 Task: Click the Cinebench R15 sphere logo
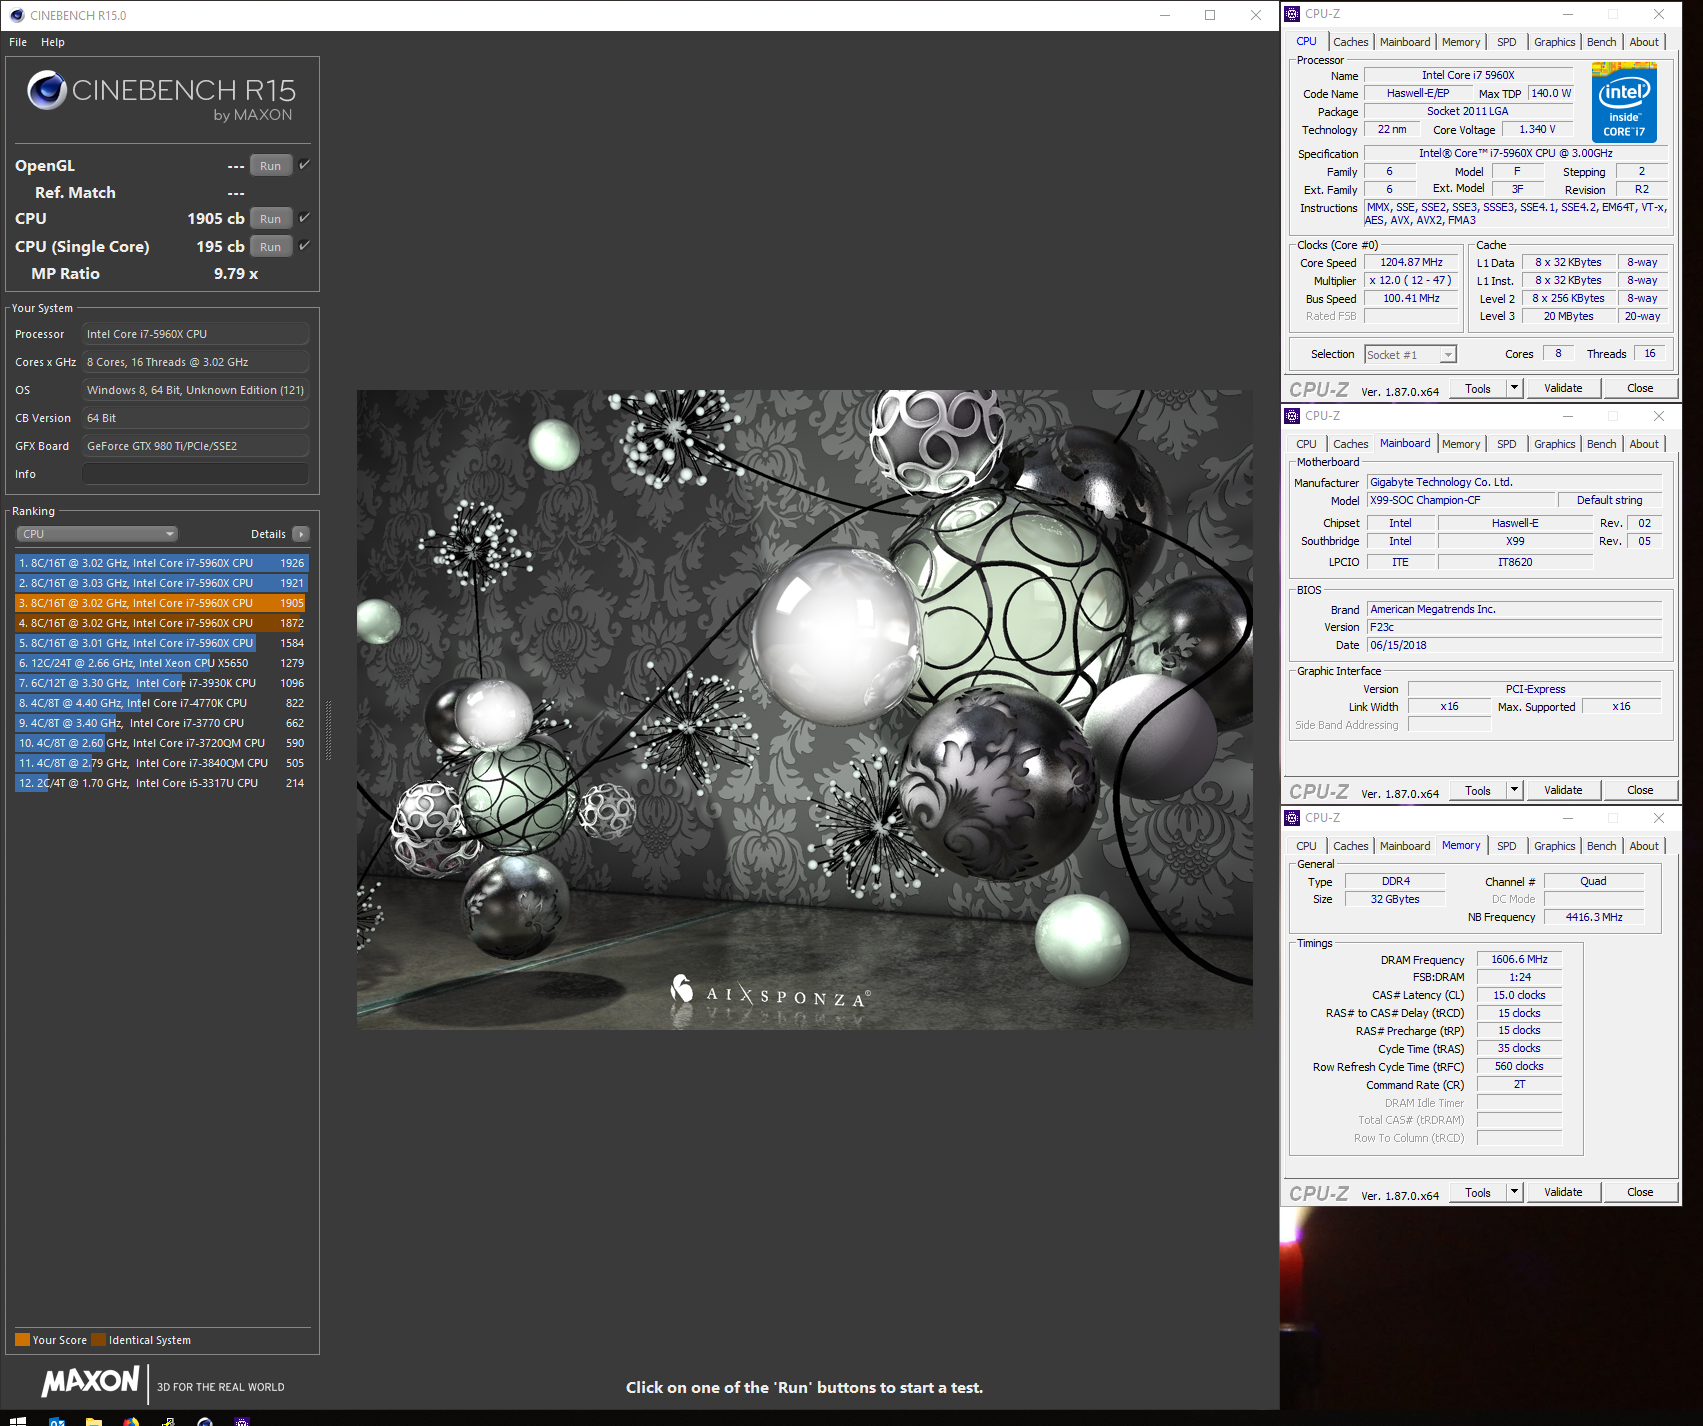pos(46,90)
